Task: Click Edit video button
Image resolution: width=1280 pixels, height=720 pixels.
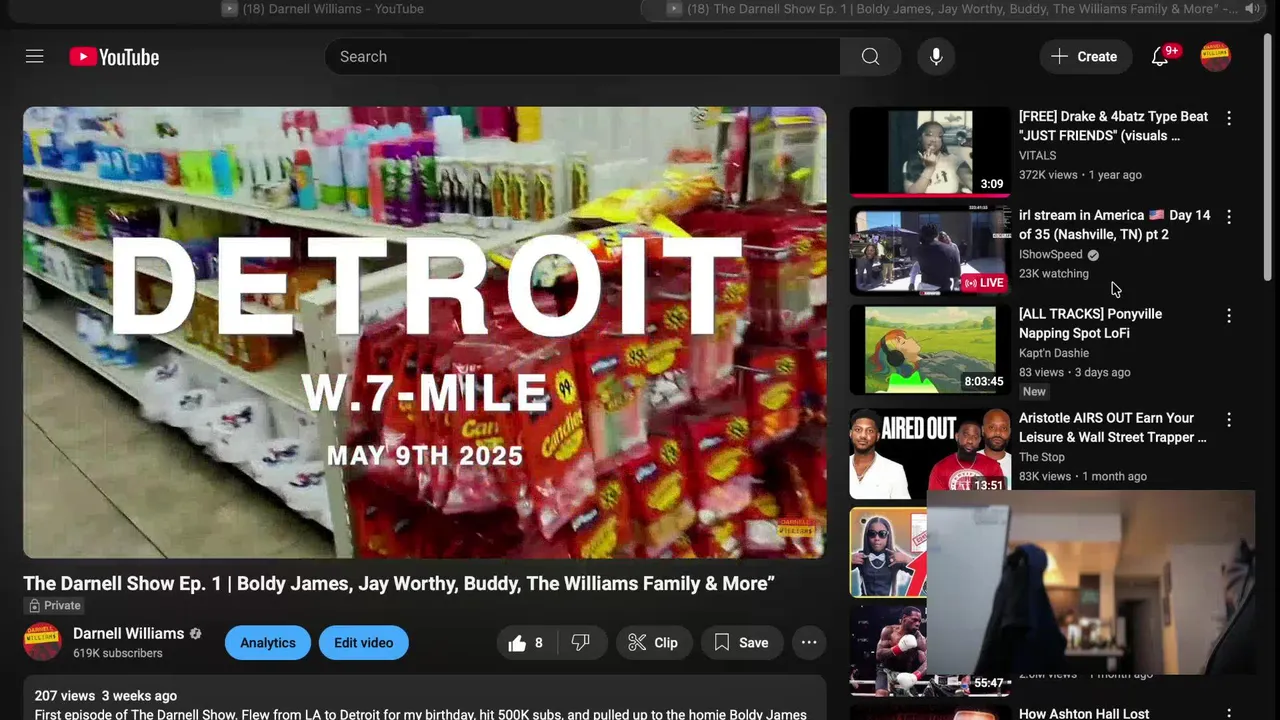Action: (x=364, y=643)
